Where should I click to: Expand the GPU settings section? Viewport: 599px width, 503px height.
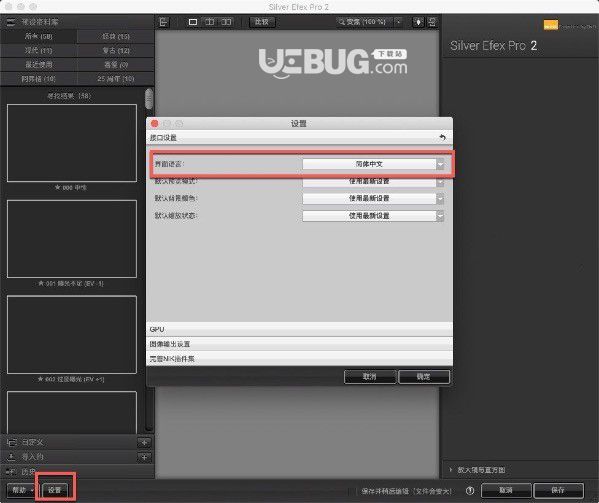pyautogui.click(x=300, y=329)
